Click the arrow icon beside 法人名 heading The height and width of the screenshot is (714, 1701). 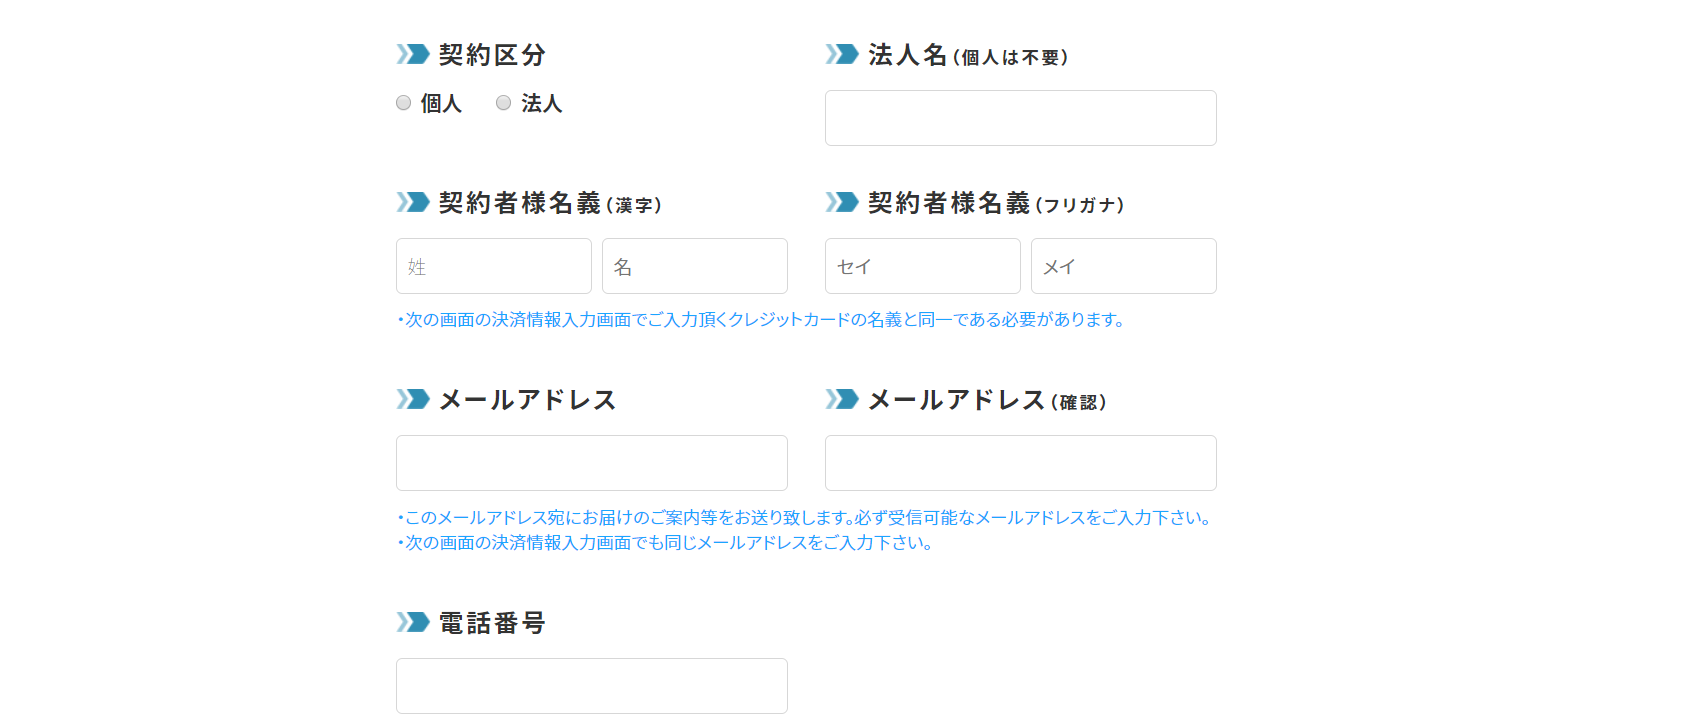841,54
